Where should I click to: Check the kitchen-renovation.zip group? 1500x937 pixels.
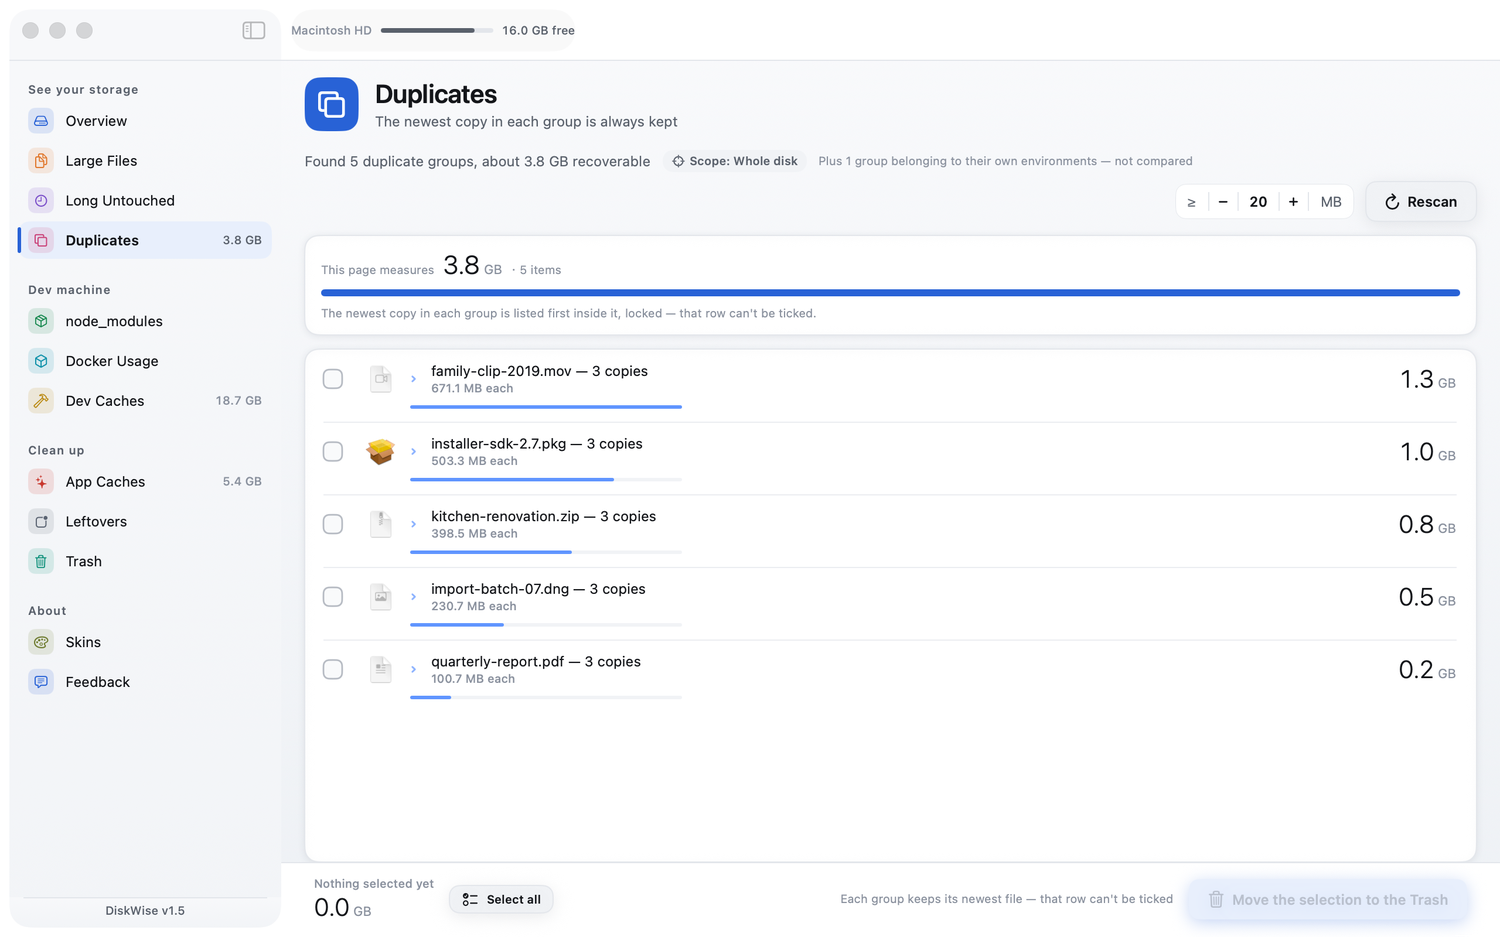coord(333,524)
